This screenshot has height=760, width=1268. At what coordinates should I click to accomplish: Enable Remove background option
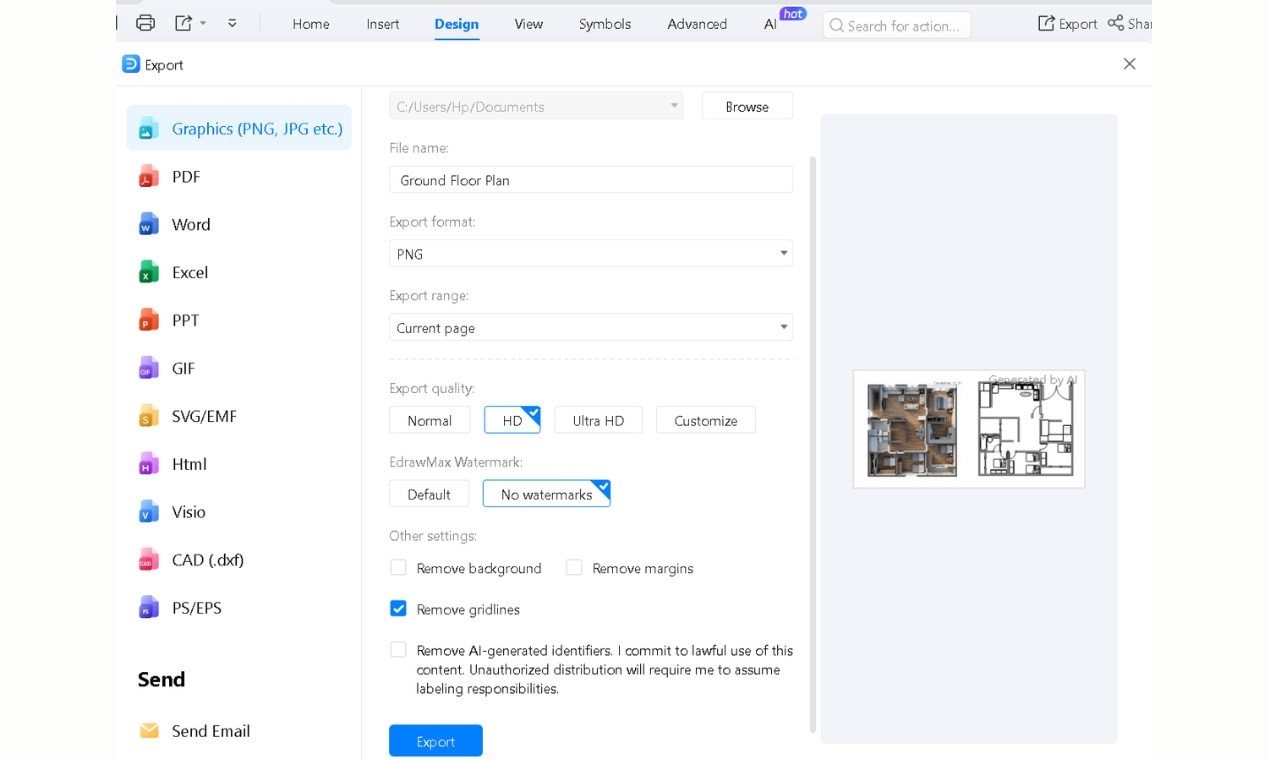(x=398, y=567)
